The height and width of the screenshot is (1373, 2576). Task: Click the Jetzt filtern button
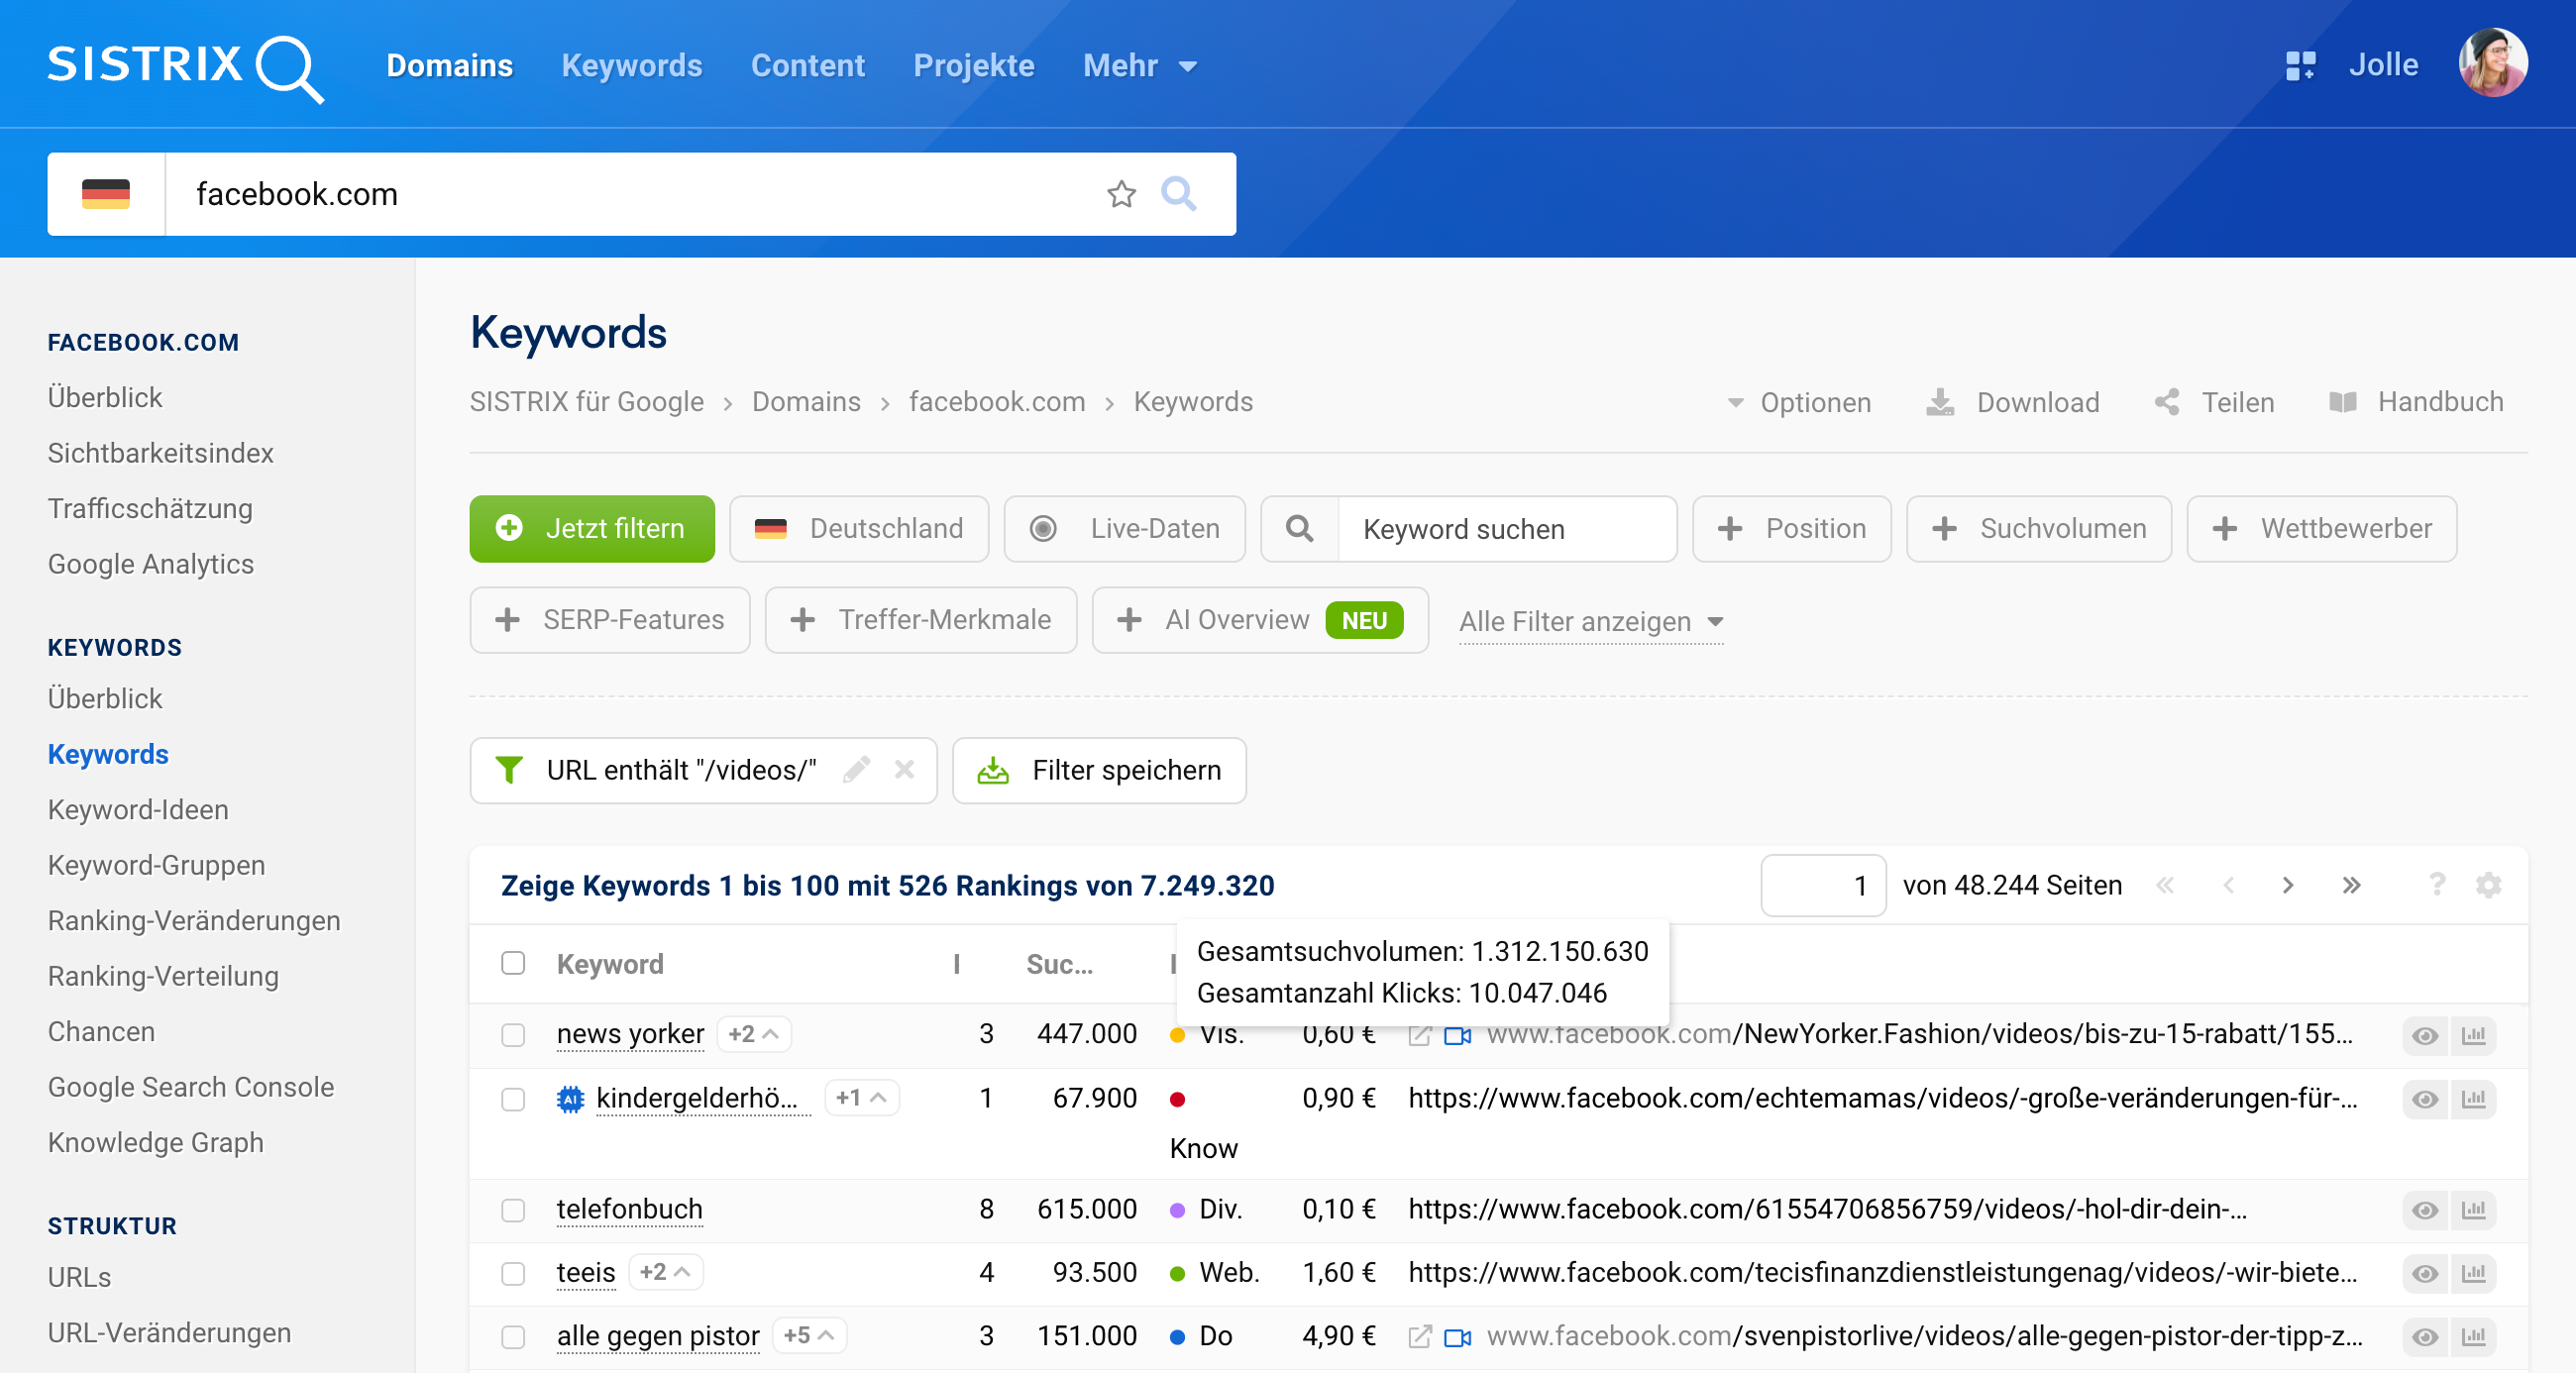point(591,528)
